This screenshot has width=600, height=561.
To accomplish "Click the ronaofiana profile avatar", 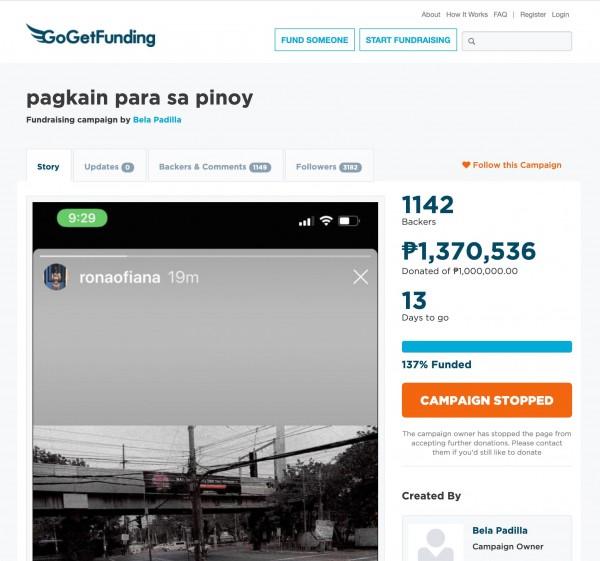I will (56, 277).
